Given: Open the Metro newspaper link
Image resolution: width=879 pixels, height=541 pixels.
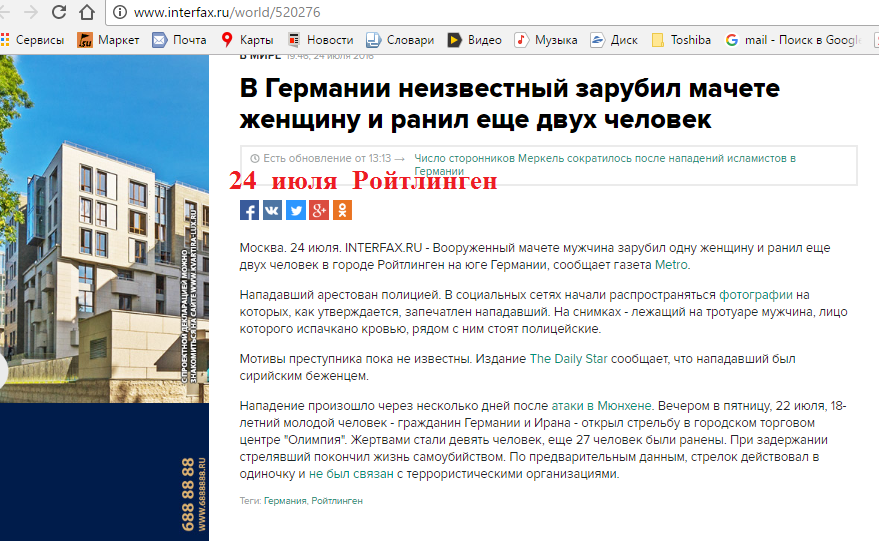Looking at the screenshot, I should (671, 265).
